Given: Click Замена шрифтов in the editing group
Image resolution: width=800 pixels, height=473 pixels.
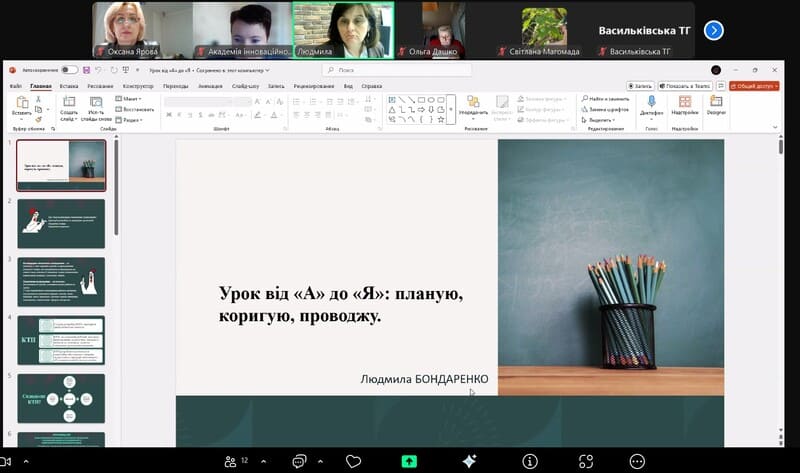Looking at the screenshot, I should (605, 109).
